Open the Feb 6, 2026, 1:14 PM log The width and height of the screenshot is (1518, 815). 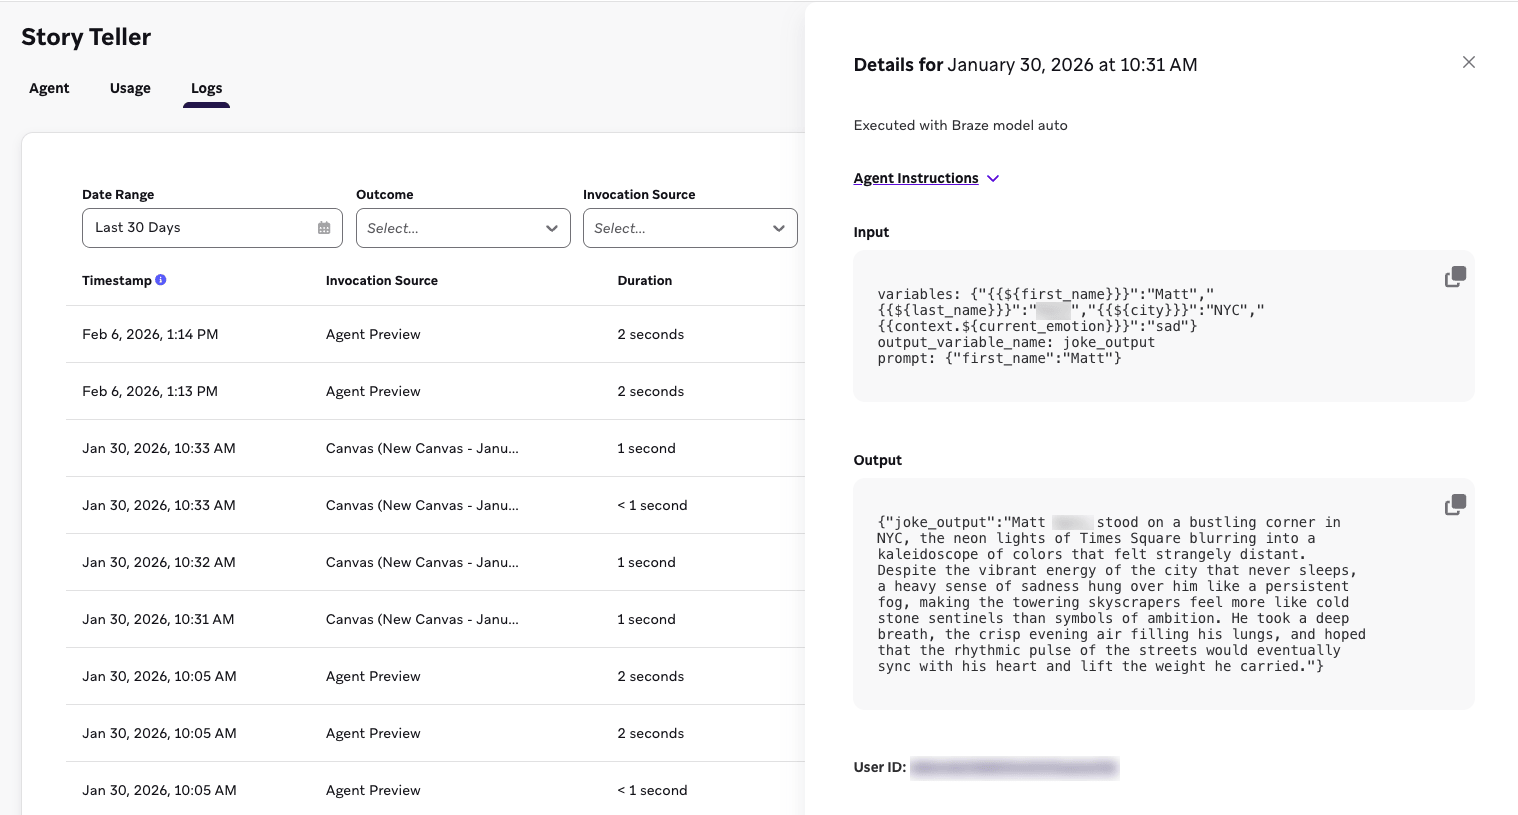click(150, 334)
